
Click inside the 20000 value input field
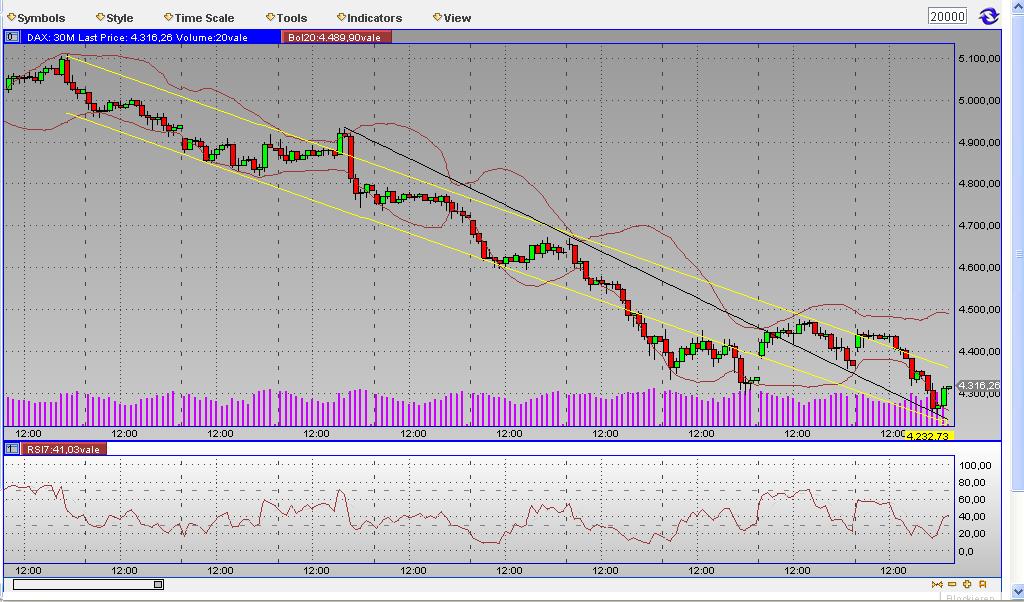pos(946,15)
